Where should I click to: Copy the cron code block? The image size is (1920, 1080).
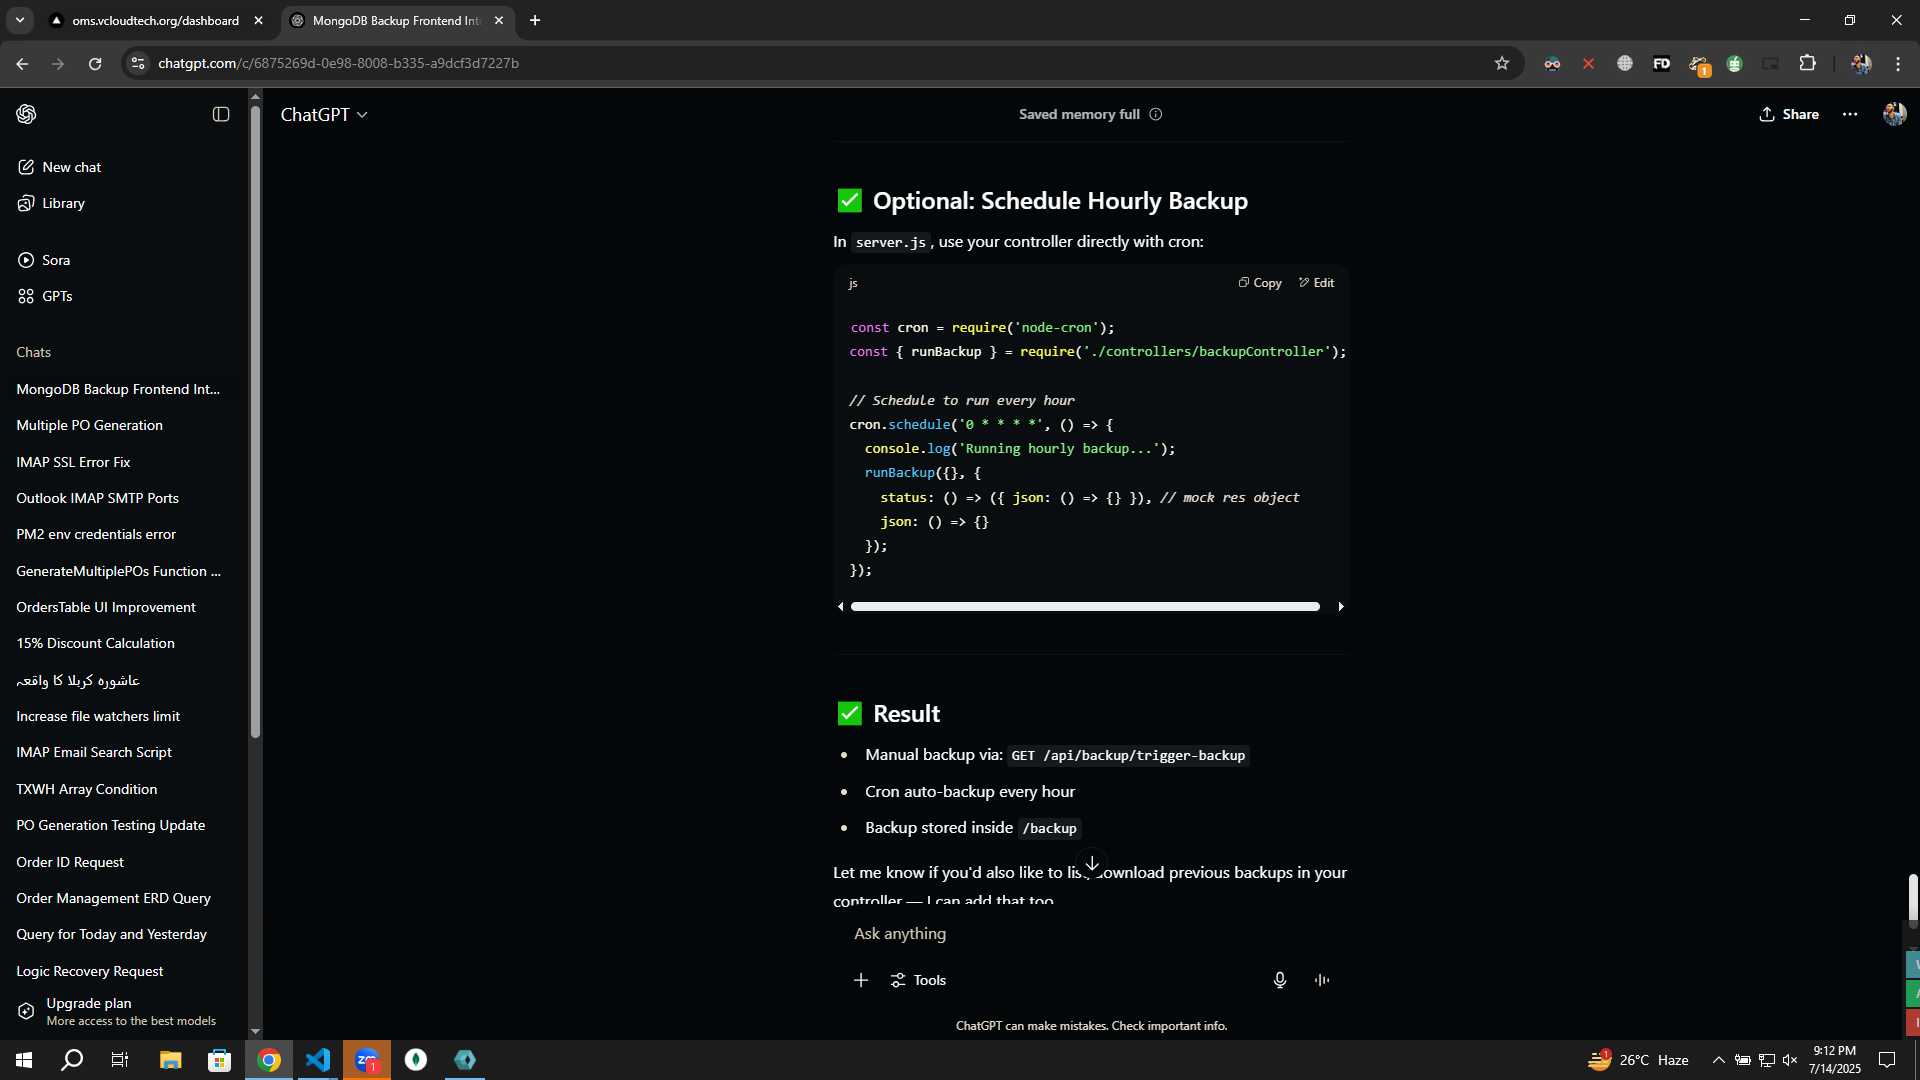(x=1260, y=283)
